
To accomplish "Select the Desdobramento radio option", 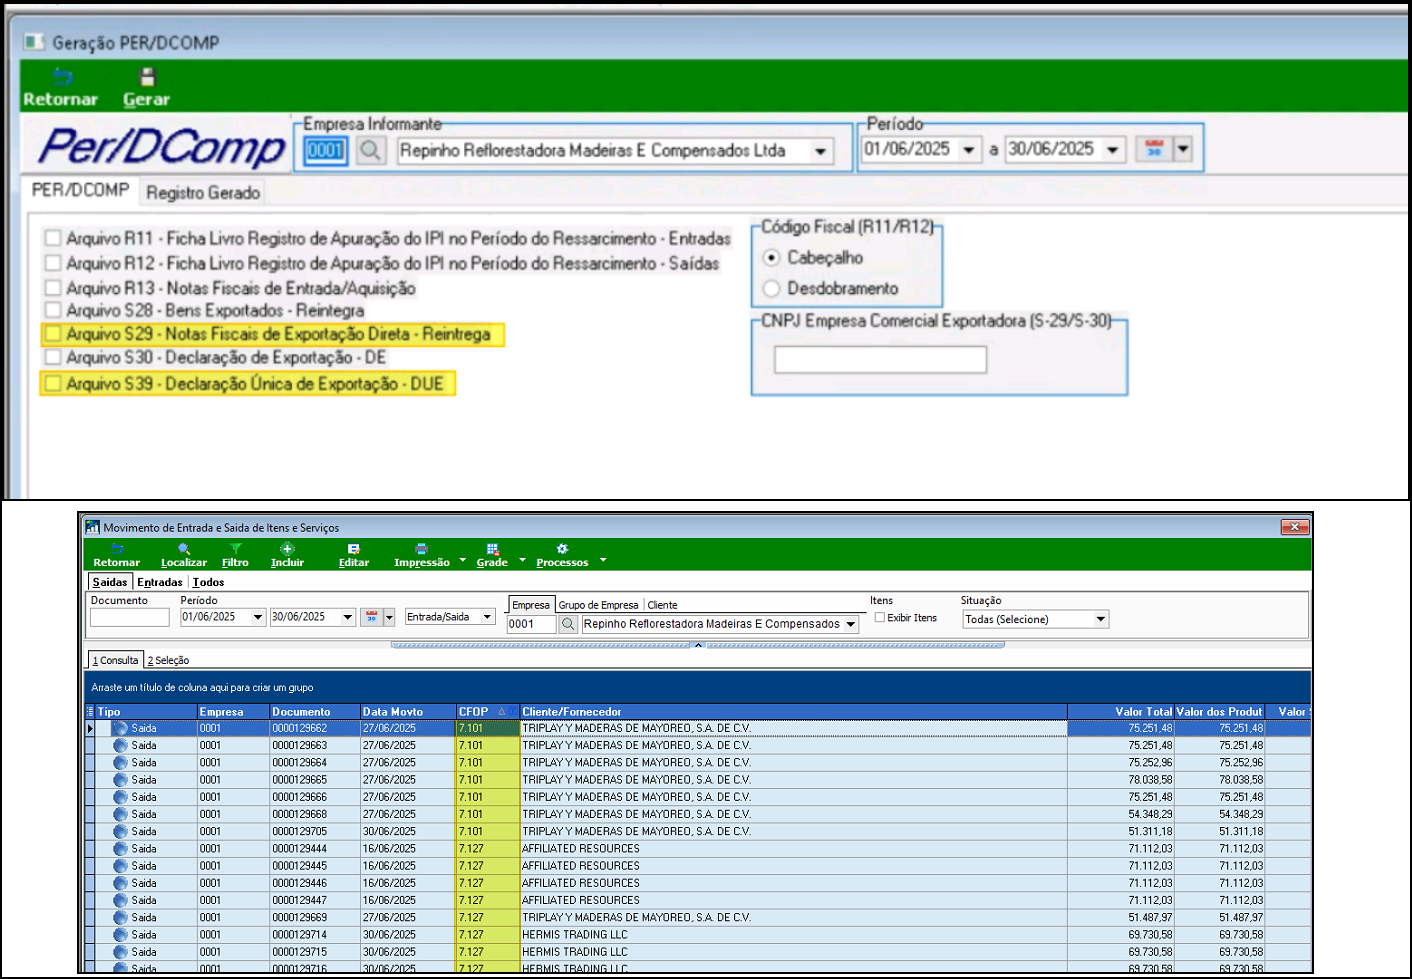I will (771, 288).
